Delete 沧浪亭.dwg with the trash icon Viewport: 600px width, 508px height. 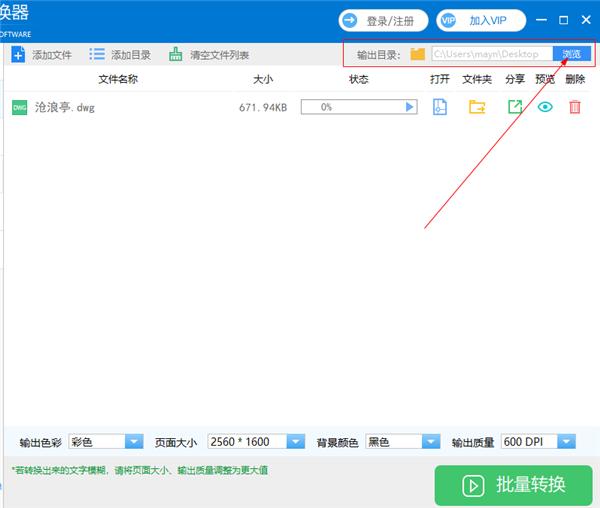click(x=575, y=107)
